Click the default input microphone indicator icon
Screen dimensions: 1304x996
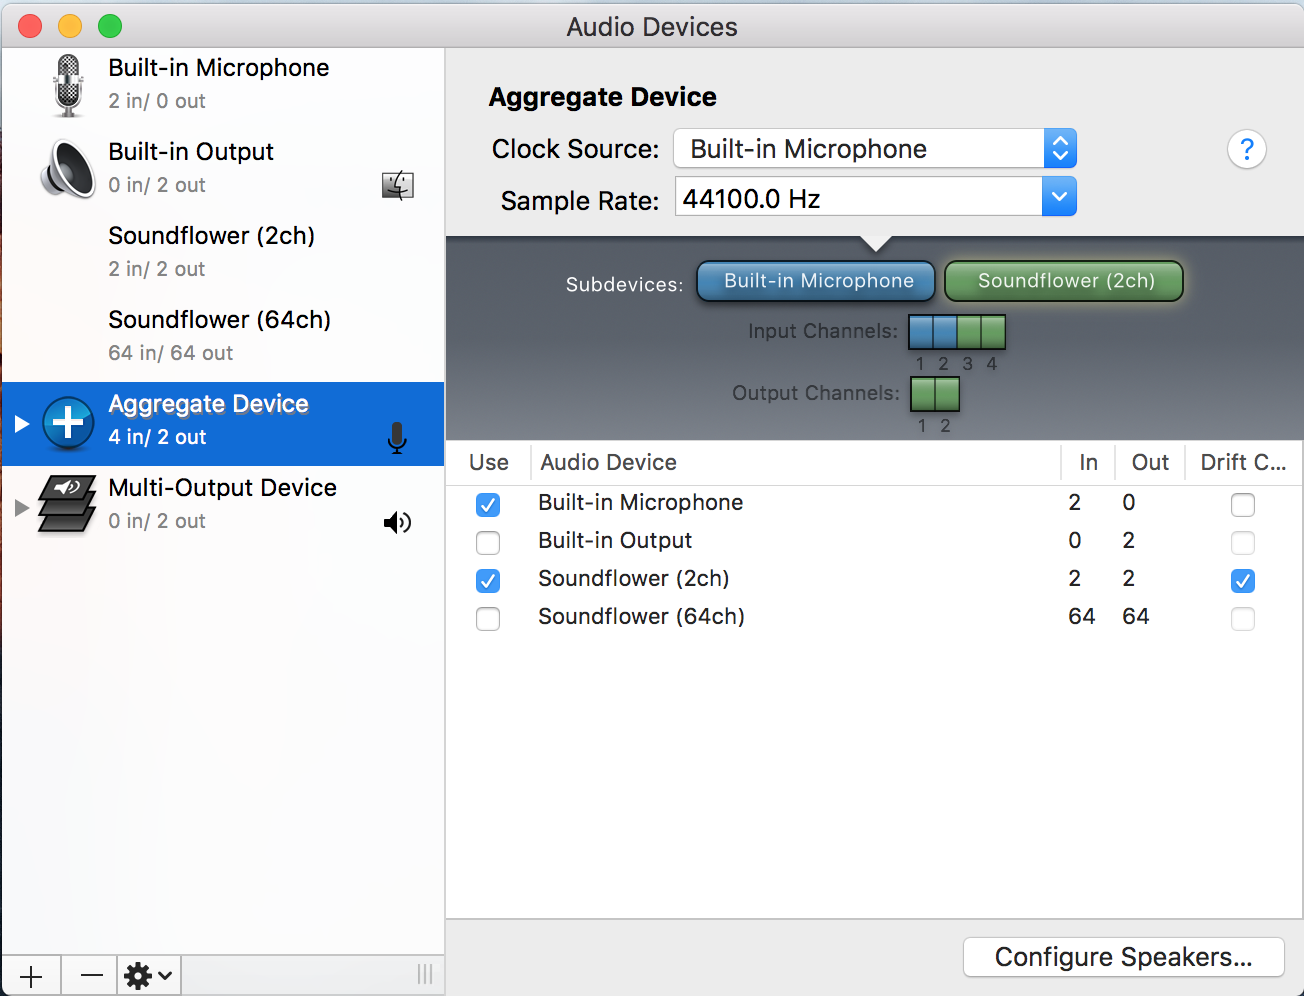coord(397,437)
